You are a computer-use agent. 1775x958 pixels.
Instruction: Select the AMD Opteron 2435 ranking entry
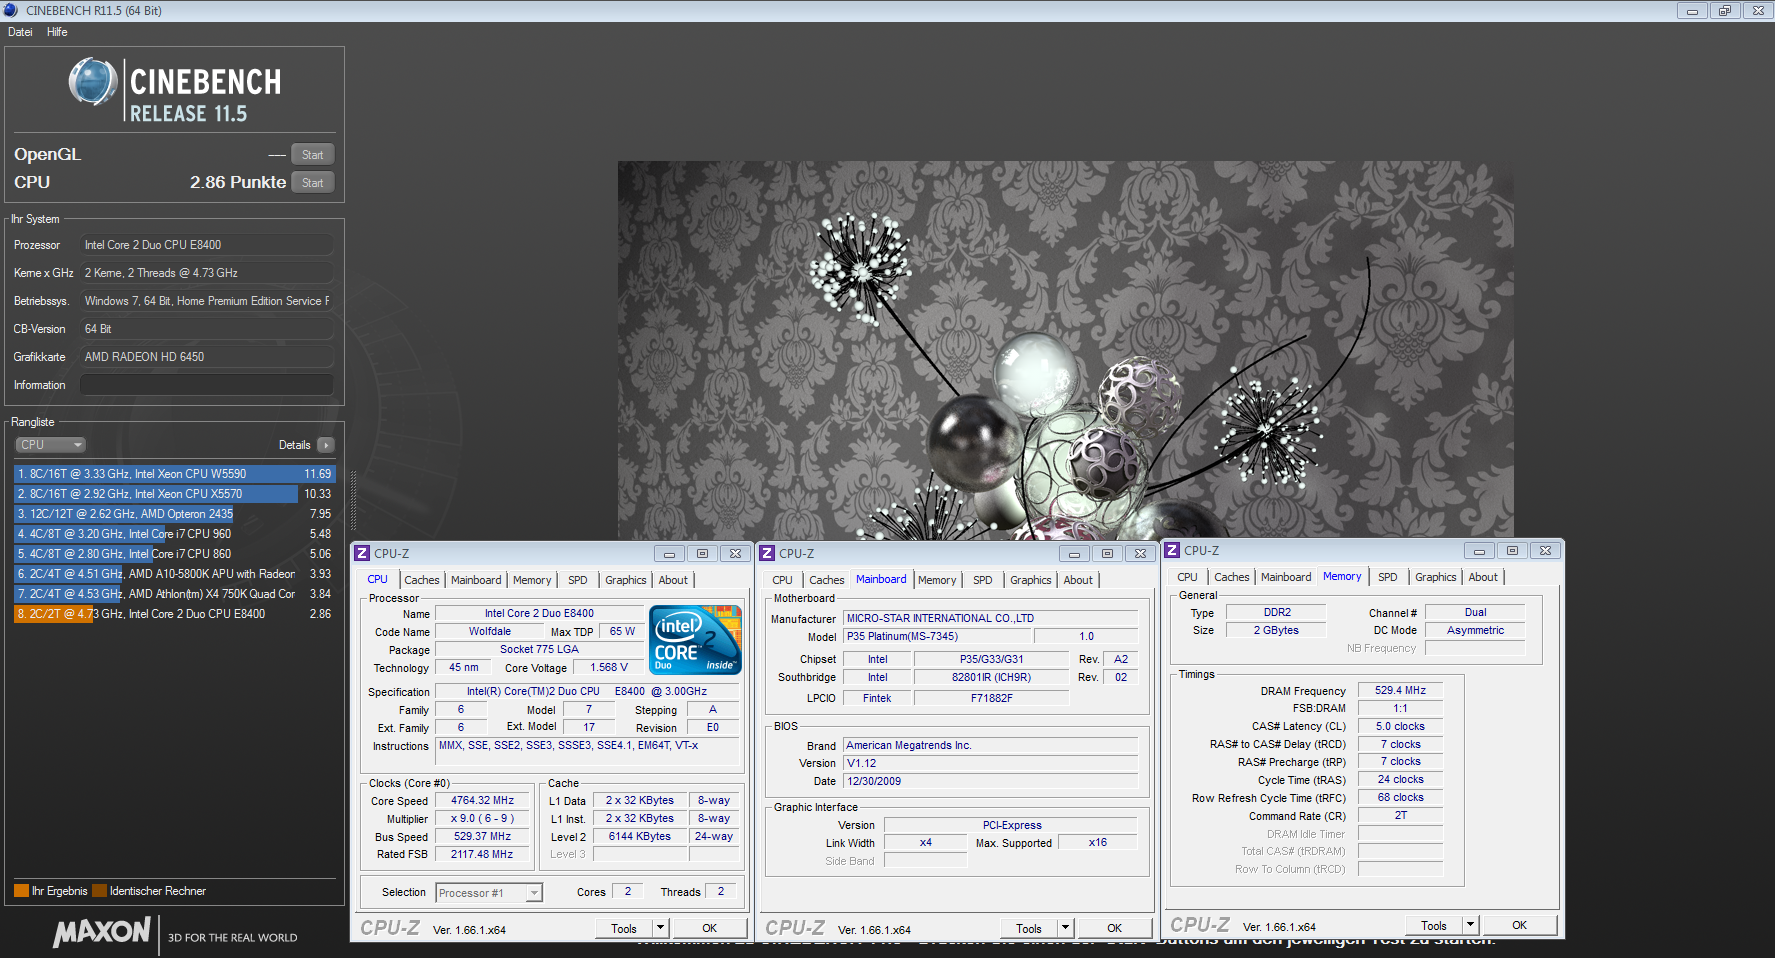tap(174, 514)
